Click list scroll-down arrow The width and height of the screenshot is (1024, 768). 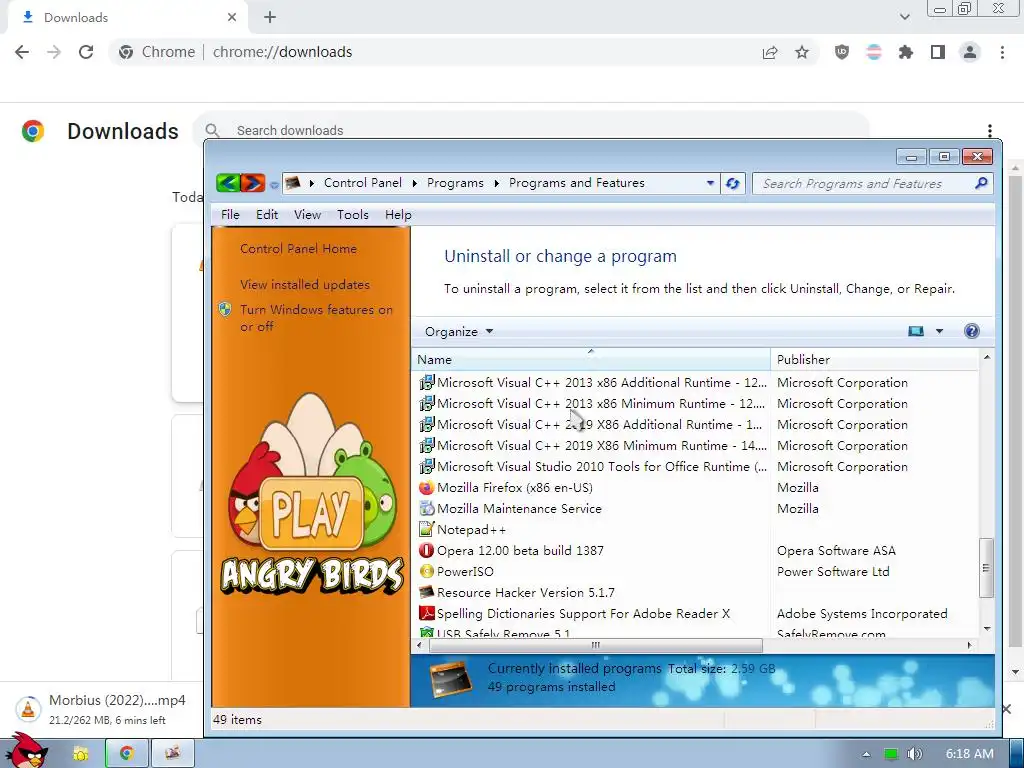[x=987, y=628]
